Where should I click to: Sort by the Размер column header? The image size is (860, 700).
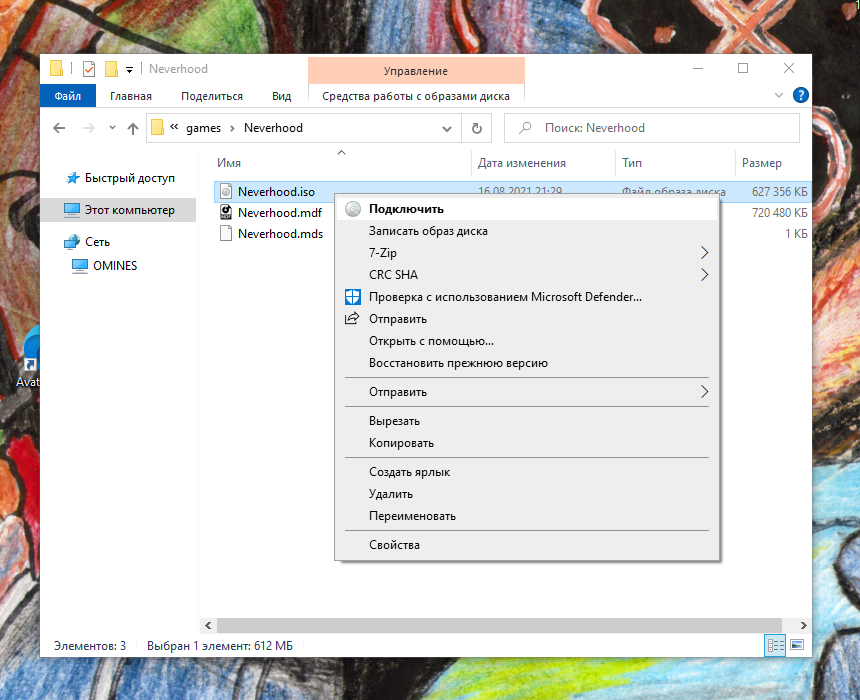click(x=762, y=163)
